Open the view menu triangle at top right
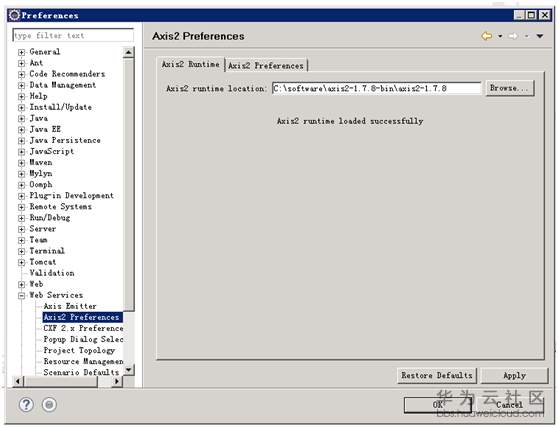The image size is (558, 428). [540, 36]
